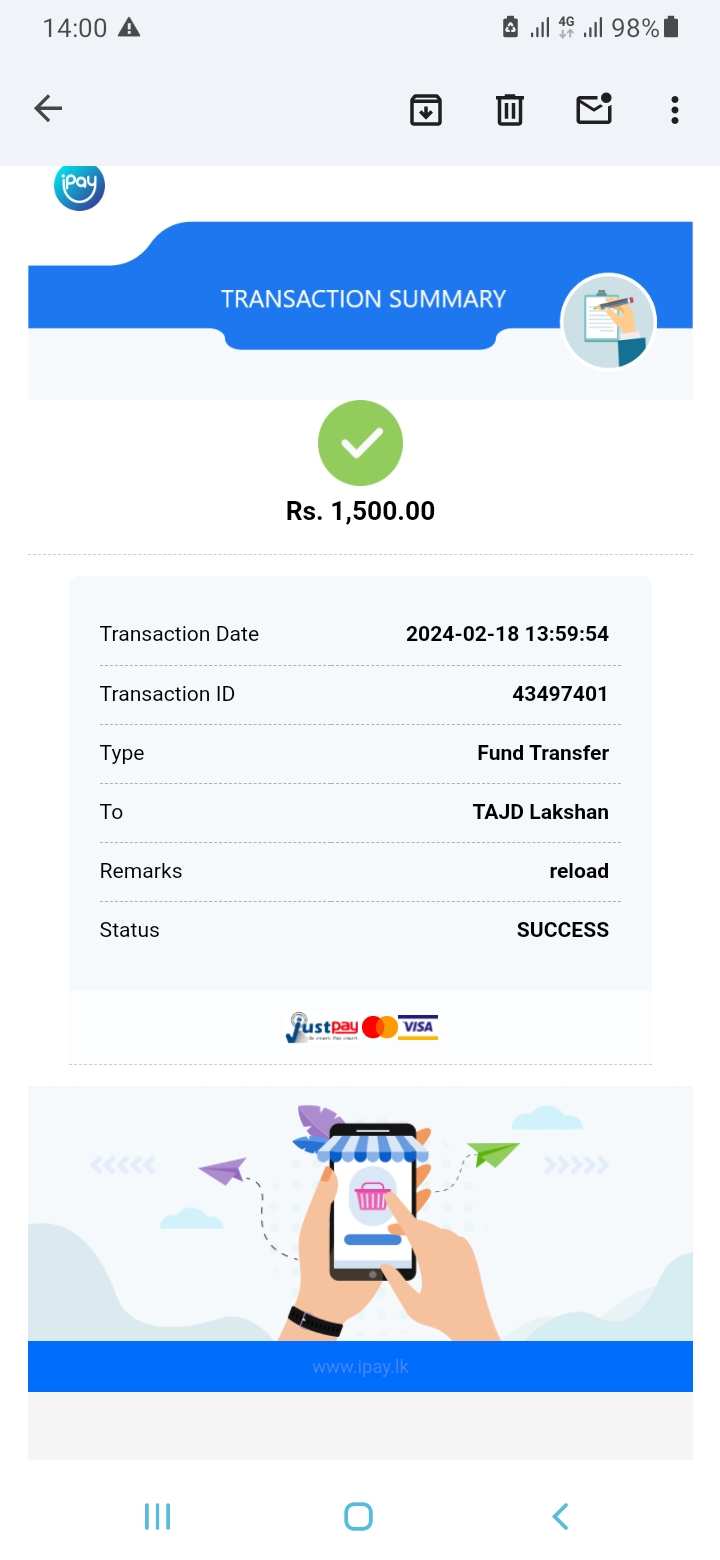This screenshot has width=720, height=1560.
Task: Delete the email with the trash icon
Action: (510, 109)
